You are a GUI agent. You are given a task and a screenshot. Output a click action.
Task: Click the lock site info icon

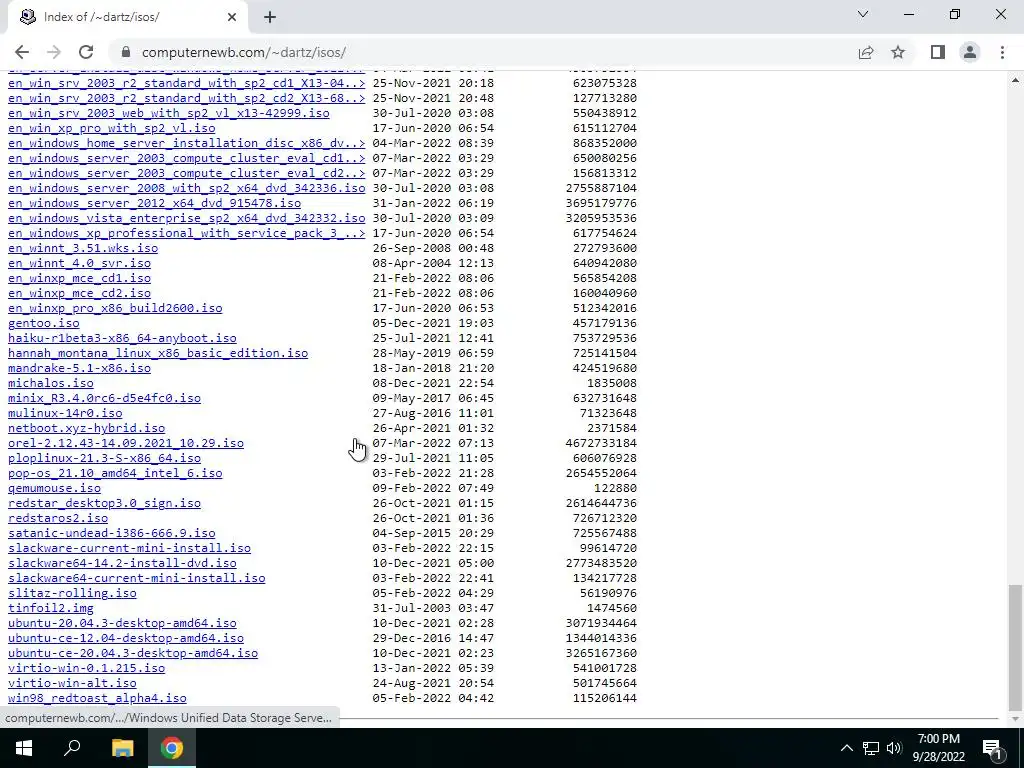click(126, 52)
